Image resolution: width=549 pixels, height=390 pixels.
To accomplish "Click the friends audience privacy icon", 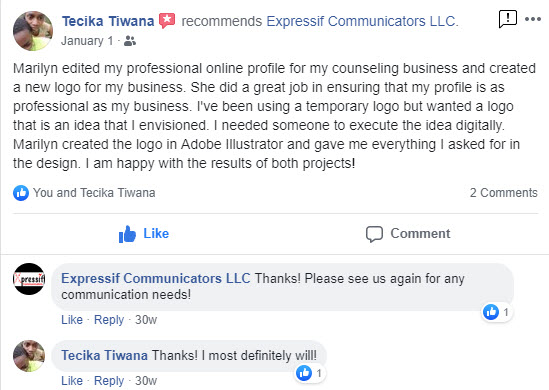I will click(x=130, y=41).
